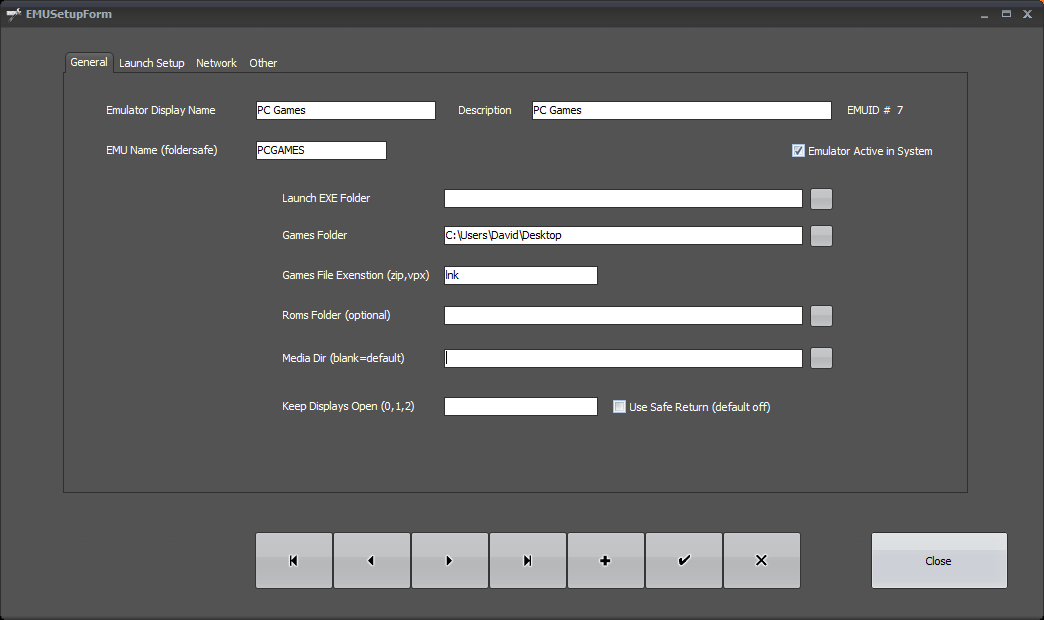Screen dimensions: 1044x620
Task: Uncheck Emulator Active in System
Action: 798,151
